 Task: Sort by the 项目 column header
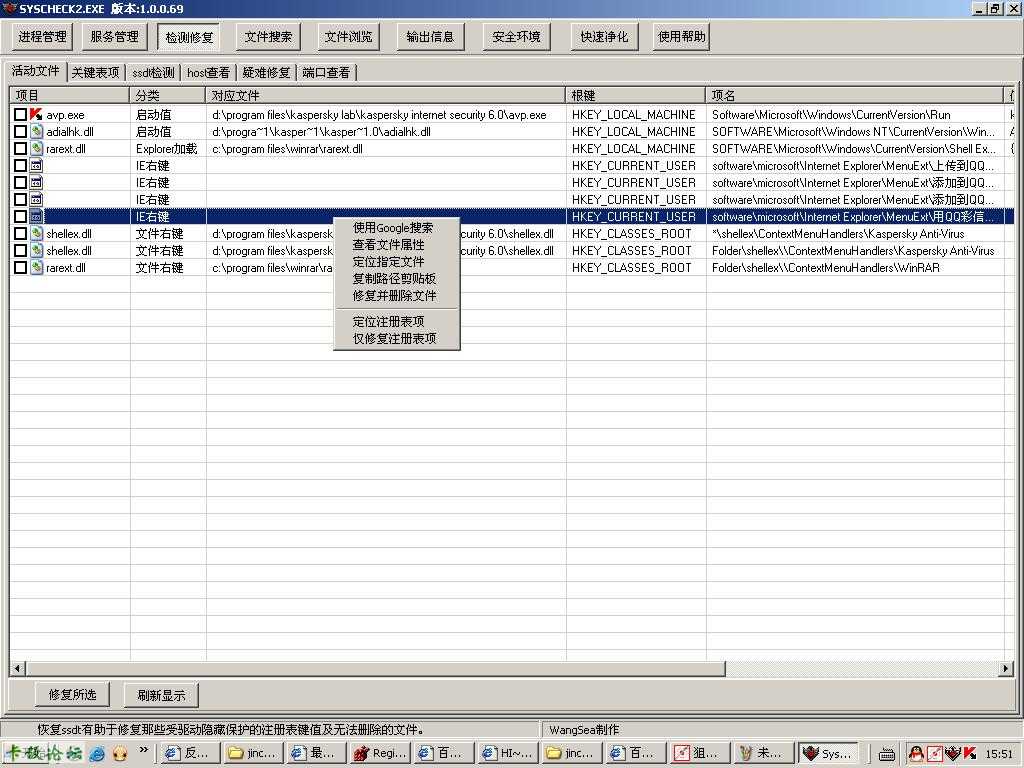[x=70, y=95]
